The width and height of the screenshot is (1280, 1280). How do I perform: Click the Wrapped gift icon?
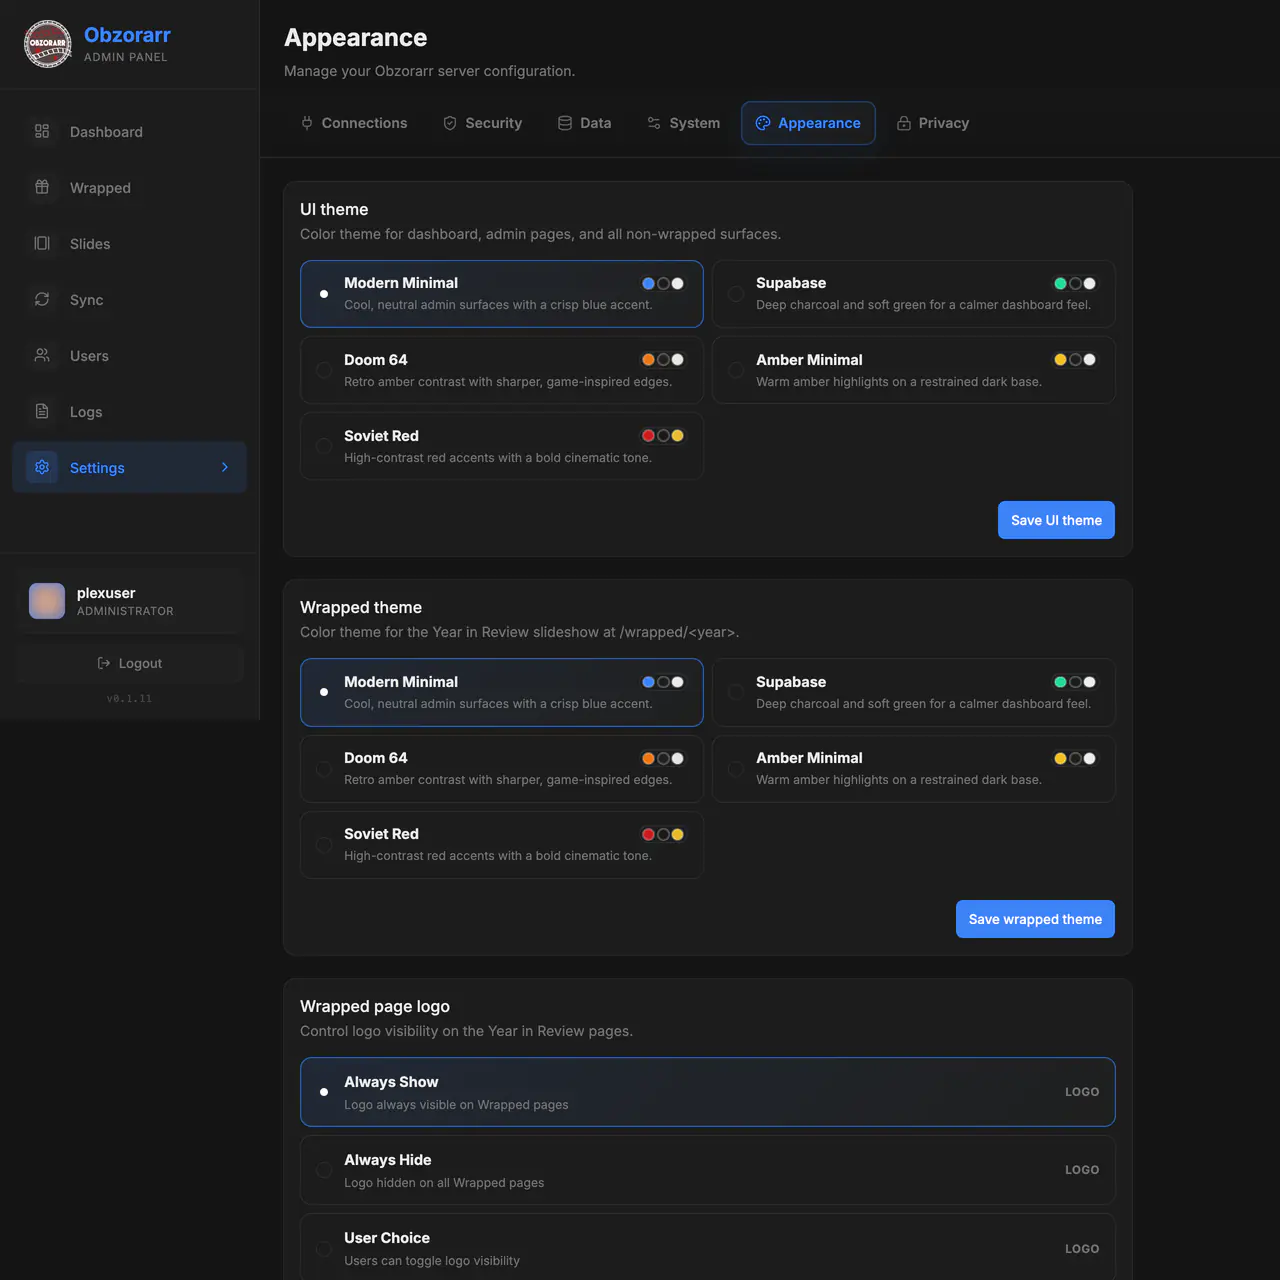[x=42, y=187]
